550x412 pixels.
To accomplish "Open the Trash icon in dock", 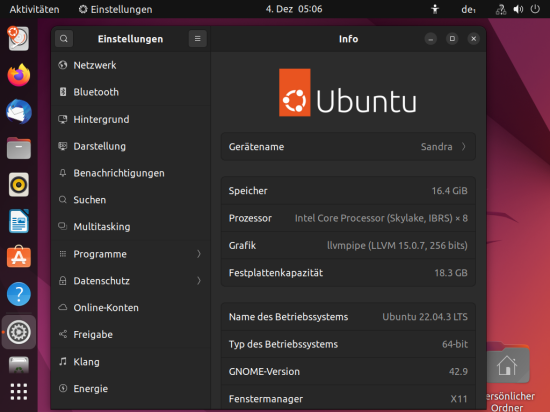I will 19,365.
